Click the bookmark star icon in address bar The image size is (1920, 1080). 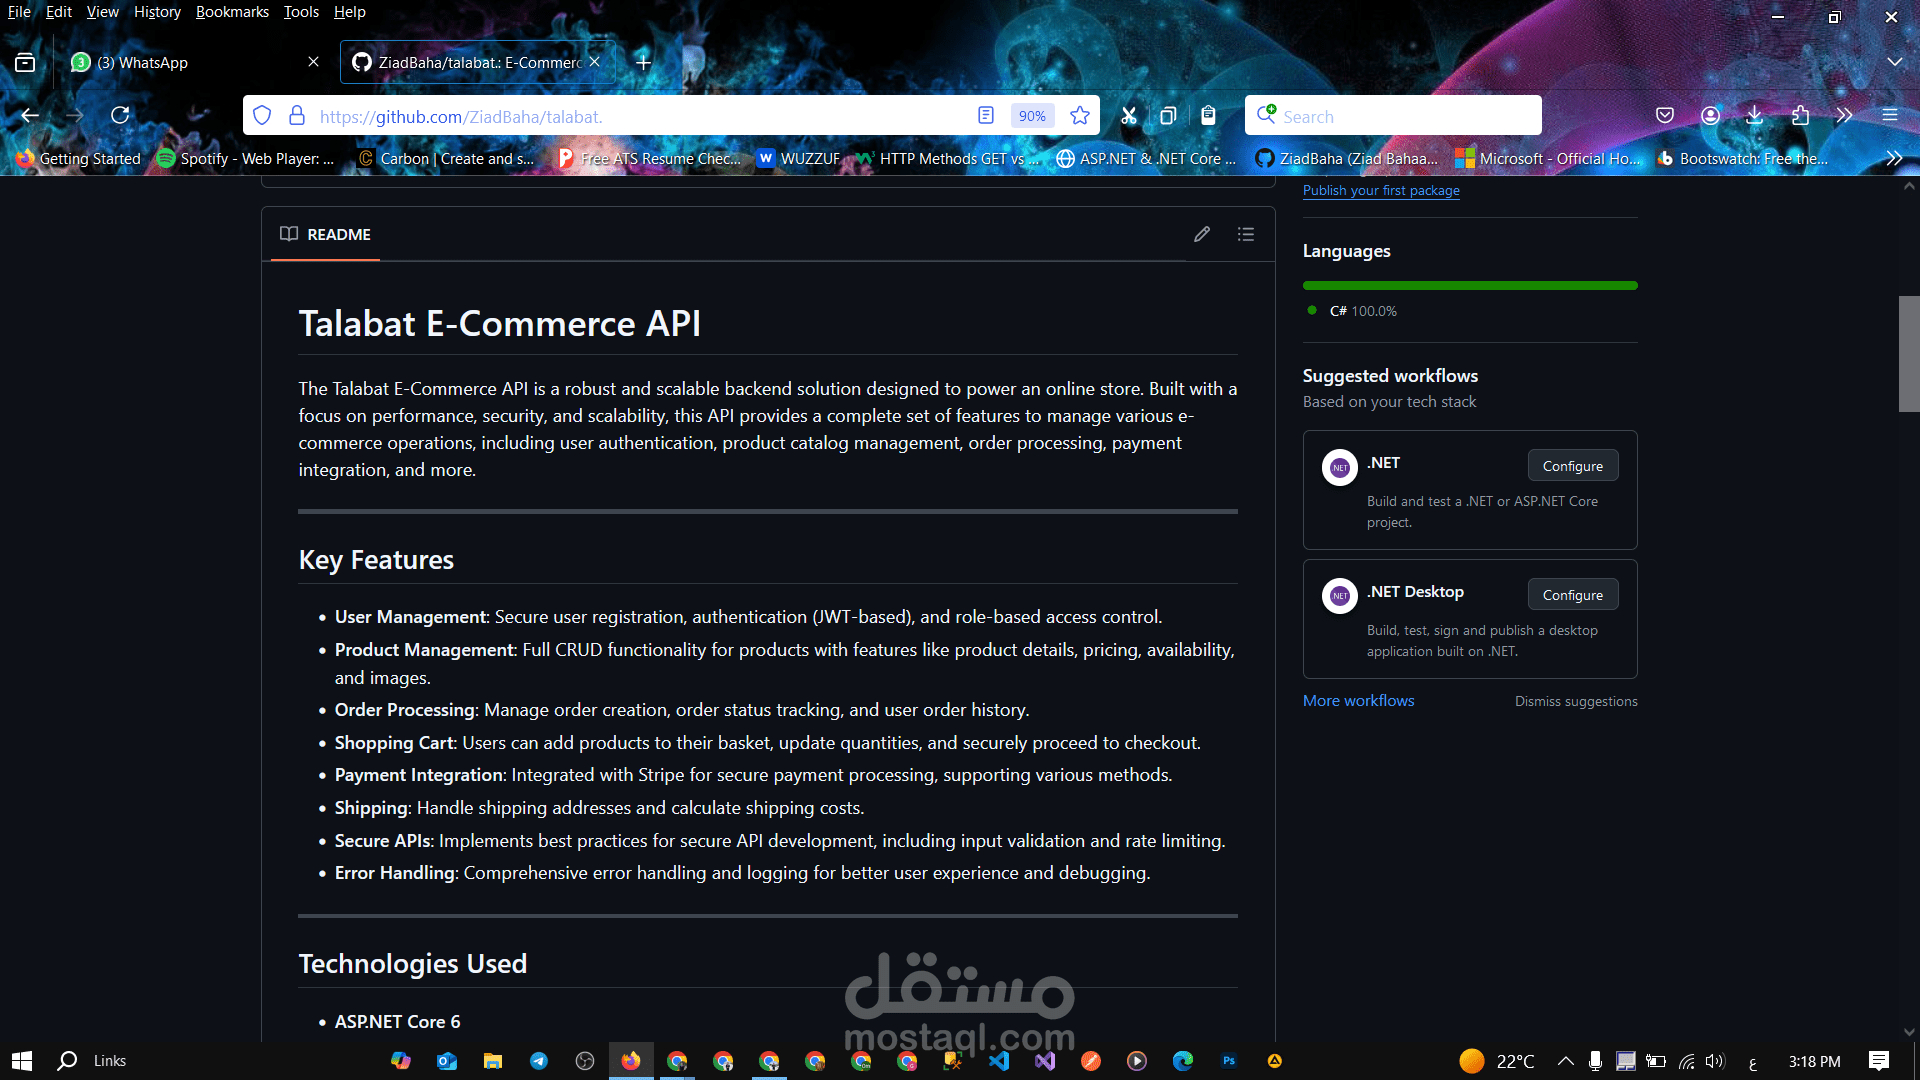[x=1080, y=116]
